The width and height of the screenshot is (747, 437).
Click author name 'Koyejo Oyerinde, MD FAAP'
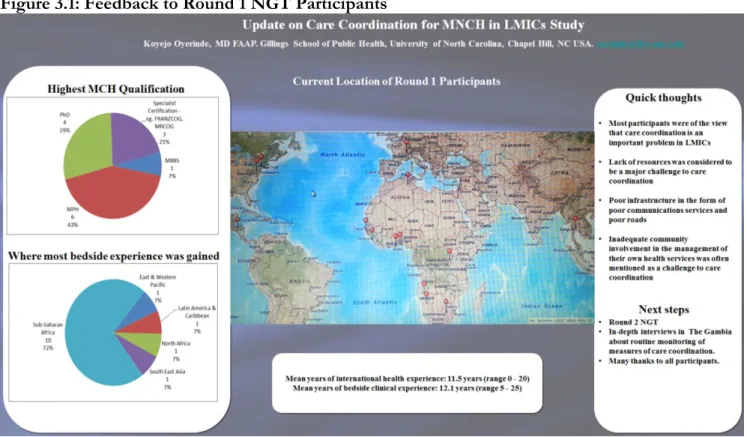(x=201, y=44)
